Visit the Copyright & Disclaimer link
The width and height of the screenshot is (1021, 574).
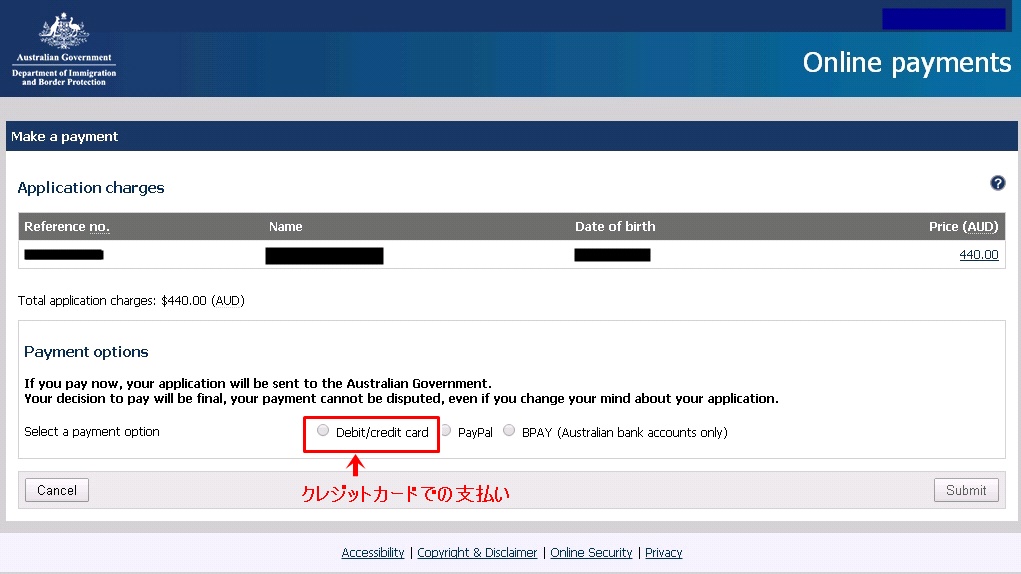click(x=477, y=553)
